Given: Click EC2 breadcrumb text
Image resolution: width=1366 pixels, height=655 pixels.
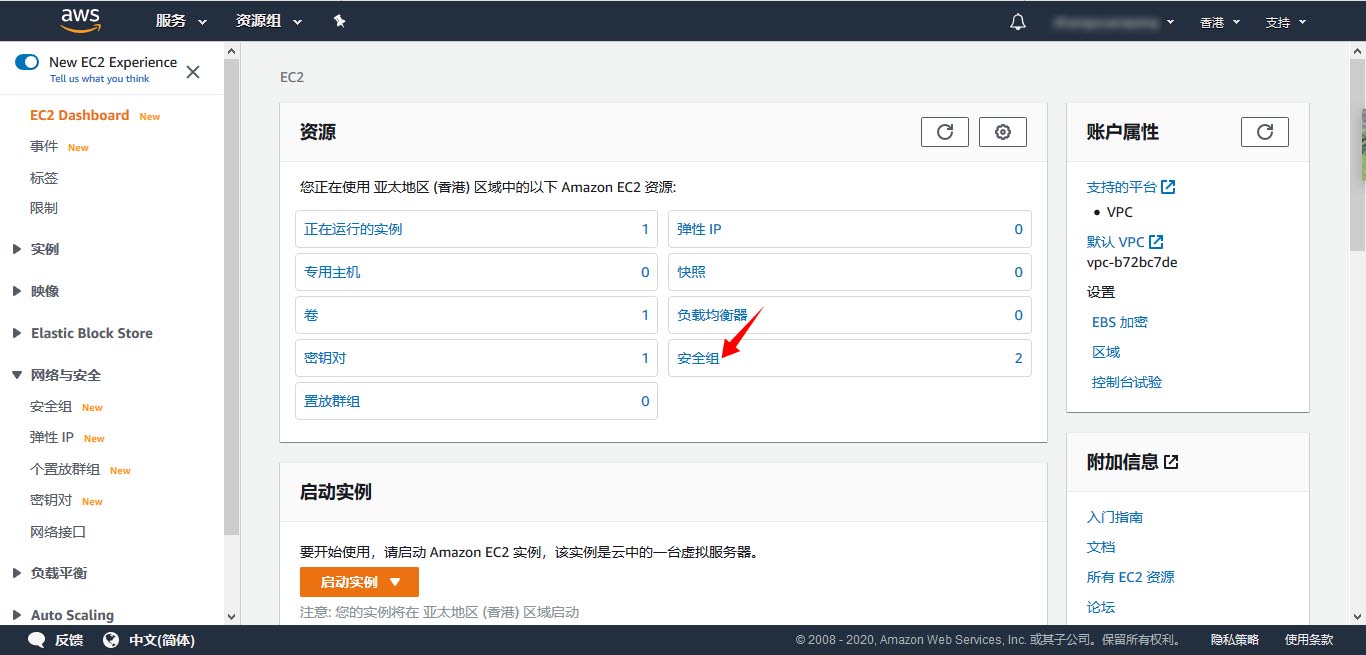Looking at the screenshot, I should pyautogui.click(x=292, y=77).
